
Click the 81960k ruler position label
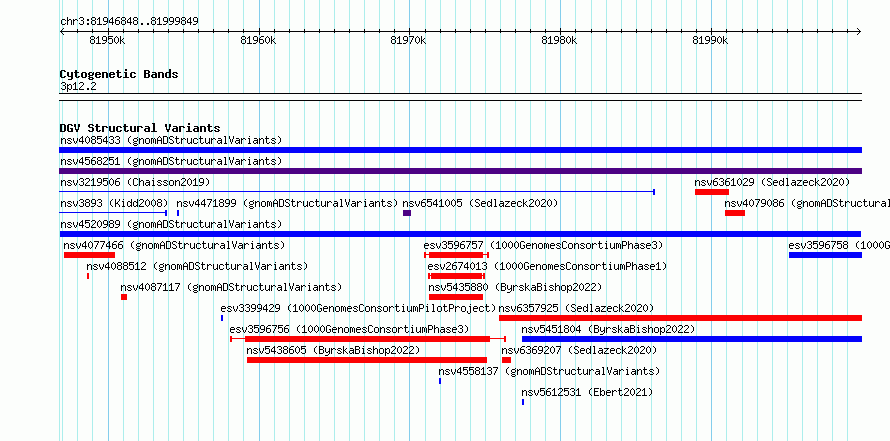pos(258,41)
